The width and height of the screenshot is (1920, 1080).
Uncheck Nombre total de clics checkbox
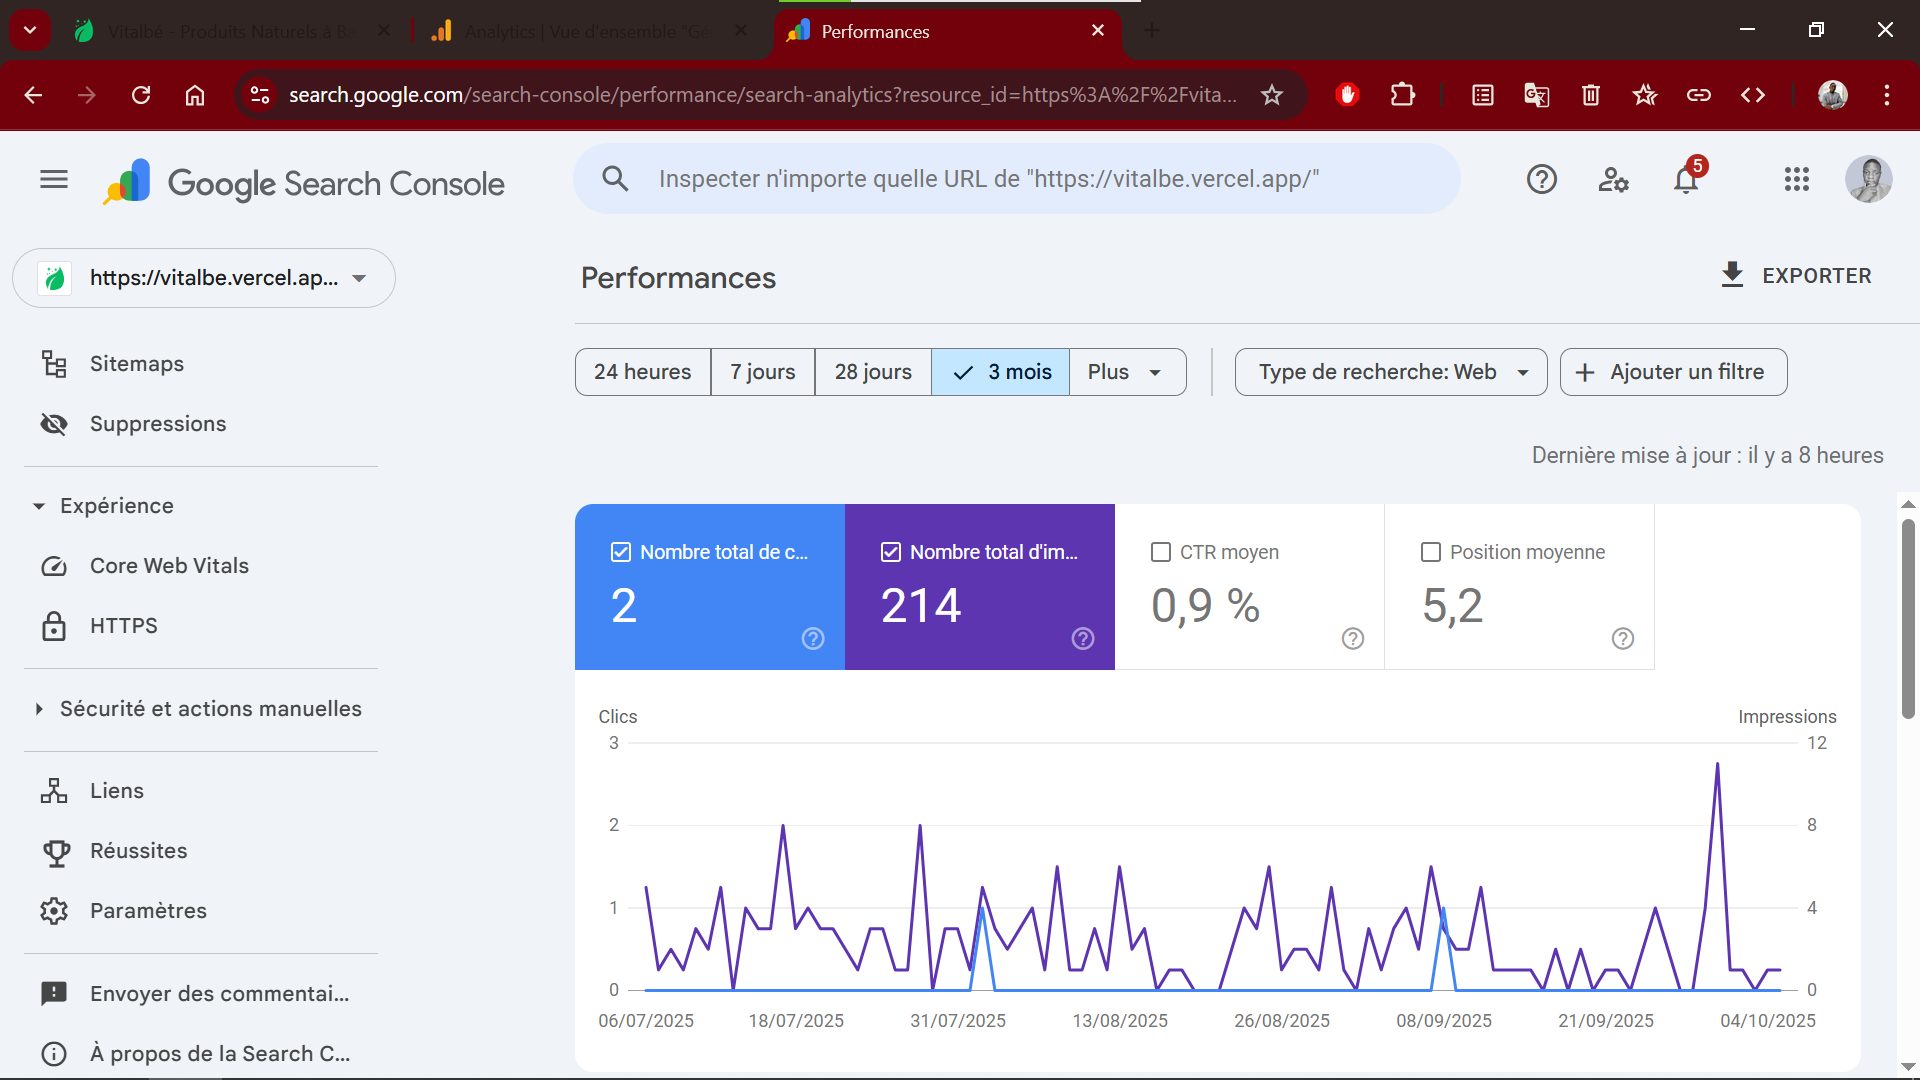(621, 552)
